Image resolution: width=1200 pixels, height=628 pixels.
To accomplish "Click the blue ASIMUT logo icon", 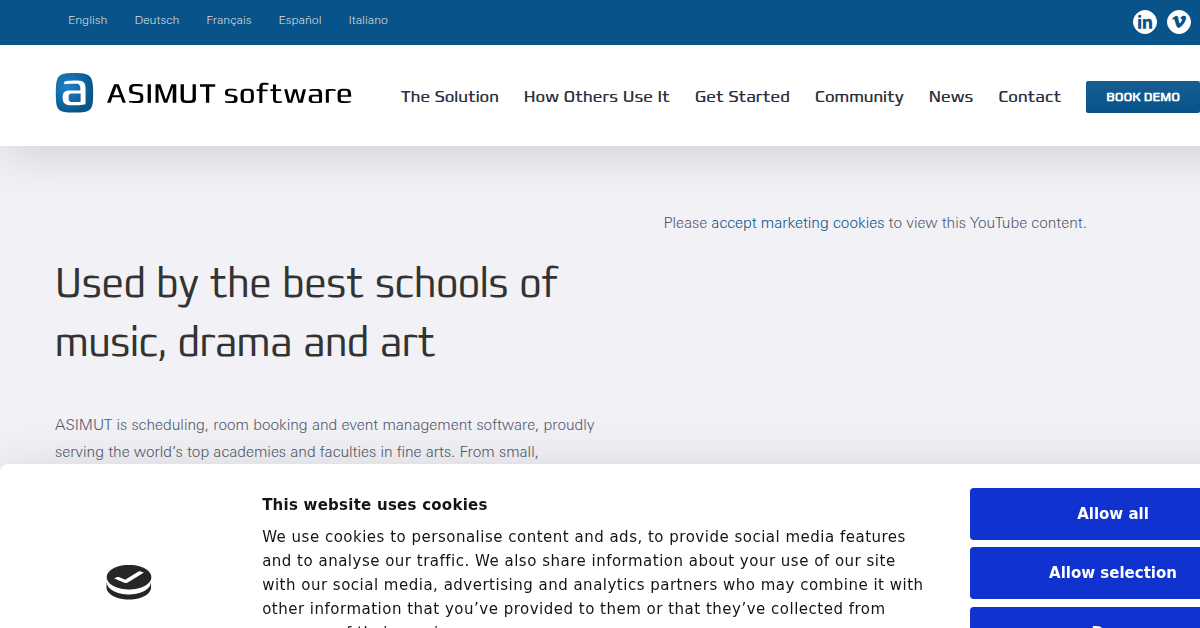I will pyautogui.click(x=74, y=93).
